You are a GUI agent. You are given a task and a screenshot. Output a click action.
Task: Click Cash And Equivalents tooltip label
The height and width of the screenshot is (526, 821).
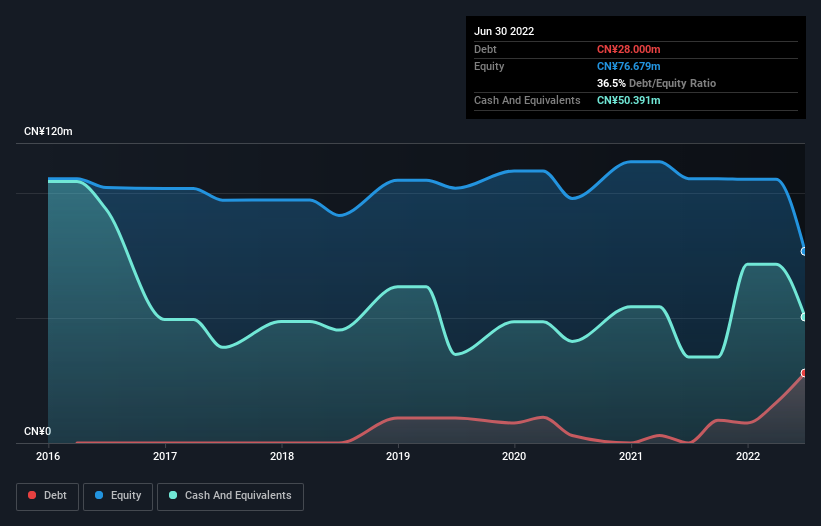coord(527,100)
